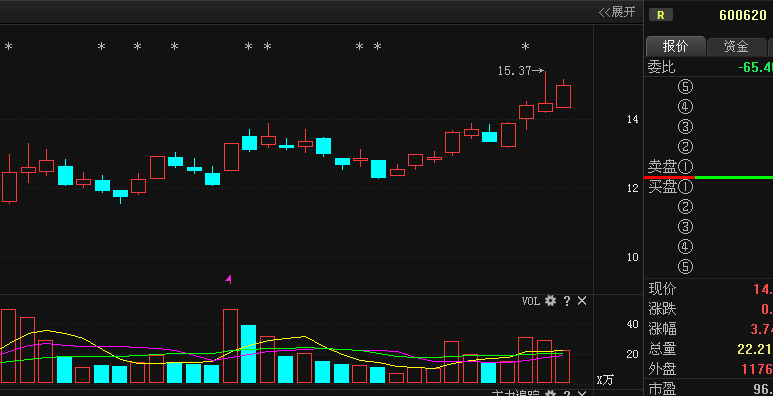Click the 1176 外盘 value
This screenshot has height=396, width=773.
click(x=757, y=369)
